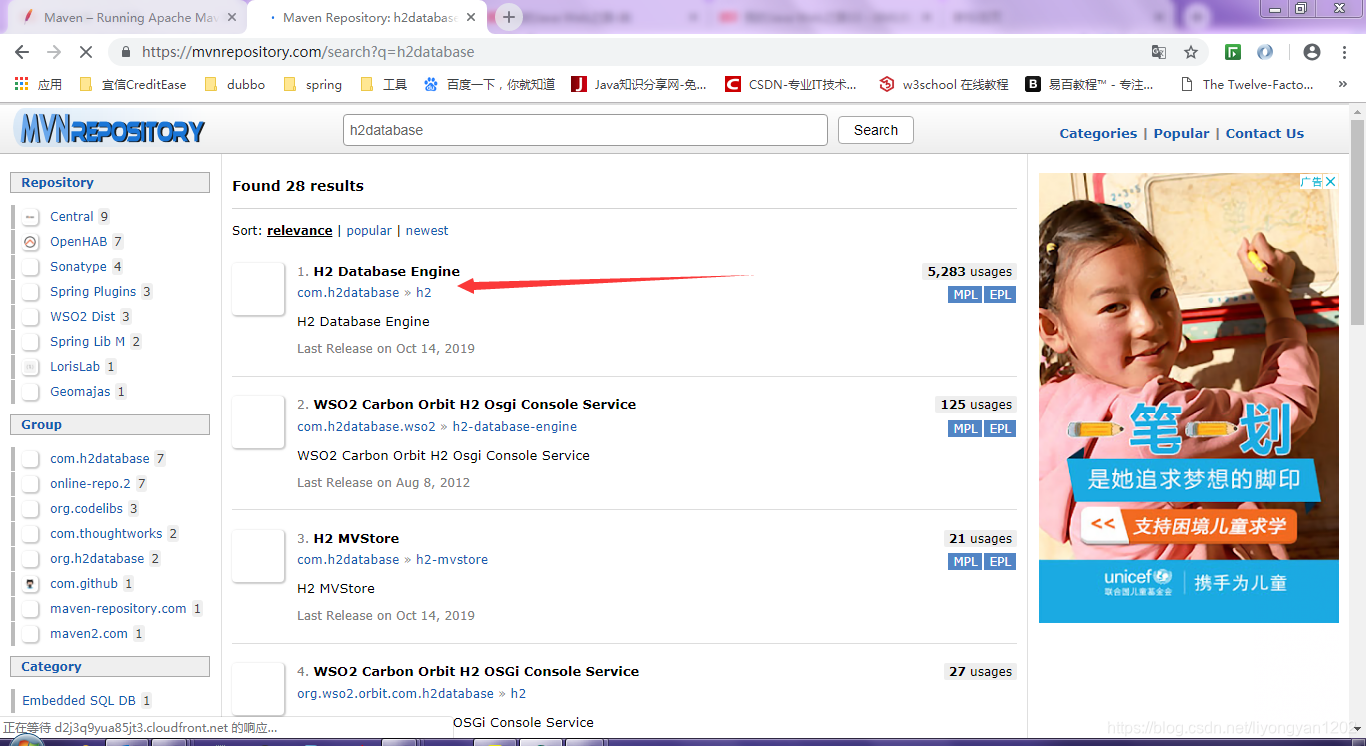Open w3school 在线教程 bookmark
This screenshot has height=746, width=1366.
point(944,85)
